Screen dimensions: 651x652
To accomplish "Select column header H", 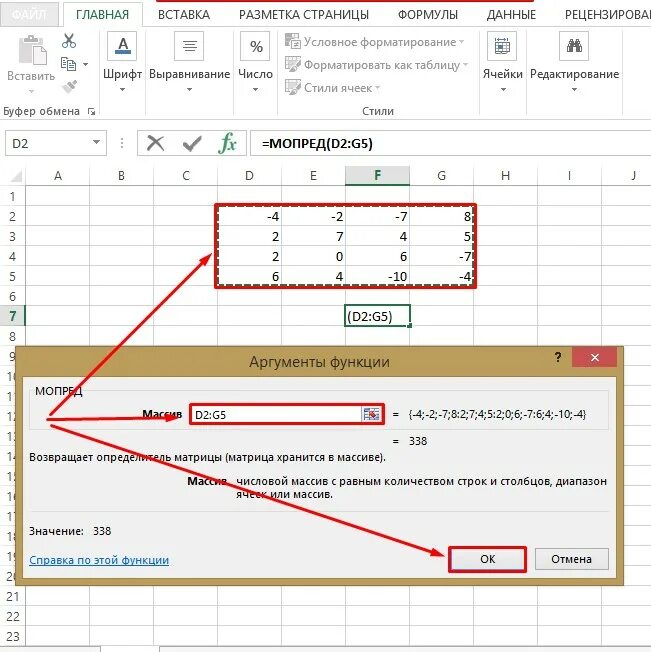I will pos(506,176).
